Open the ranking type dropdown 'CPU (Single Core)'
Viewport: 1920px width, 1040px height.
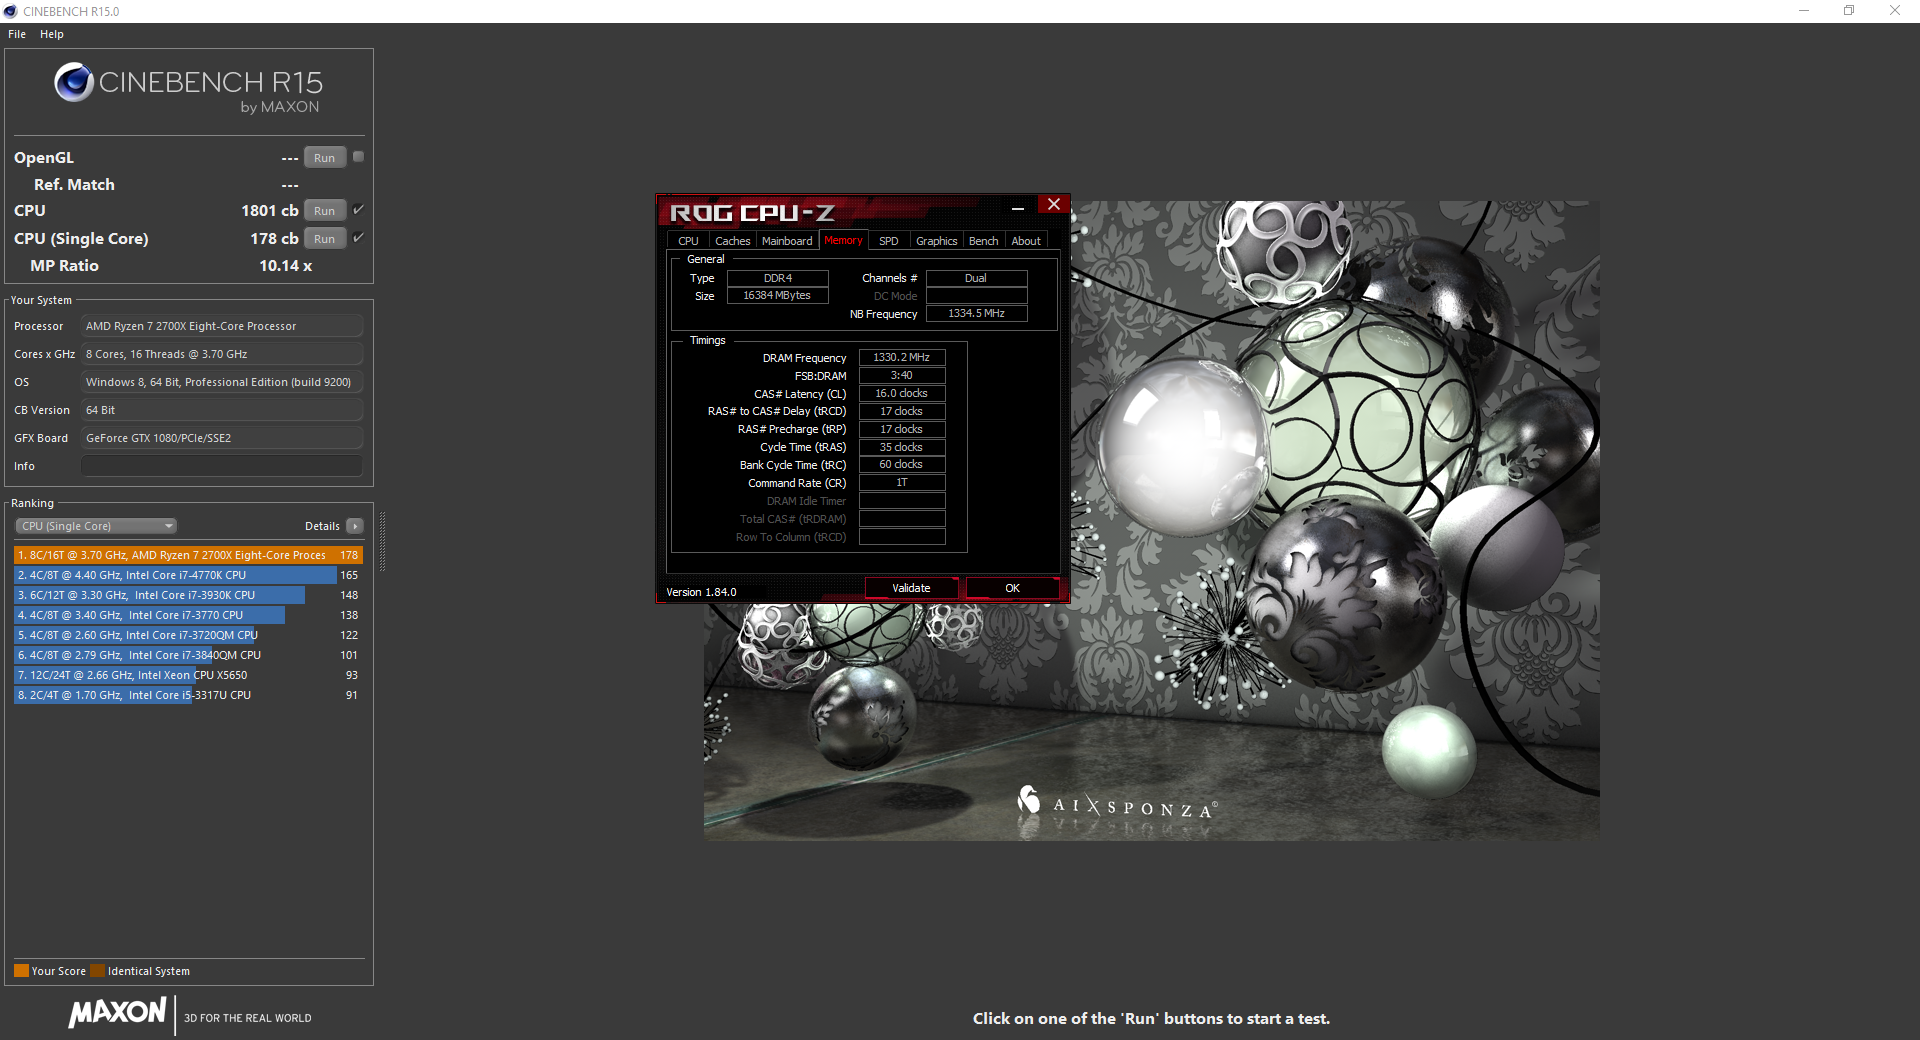tap(96, 526)
